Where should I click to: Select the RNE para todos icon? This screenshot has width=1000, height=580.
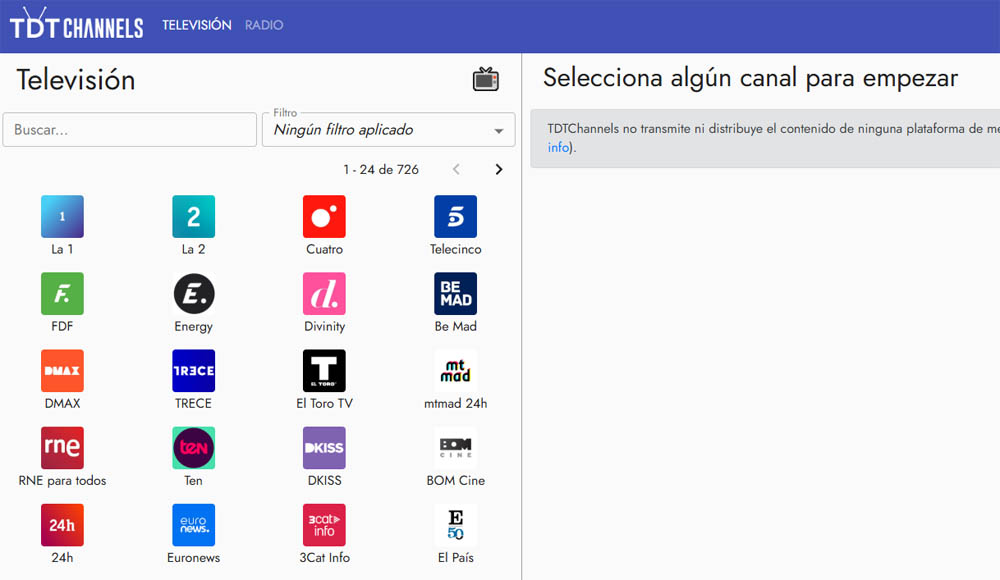(62, 448)
